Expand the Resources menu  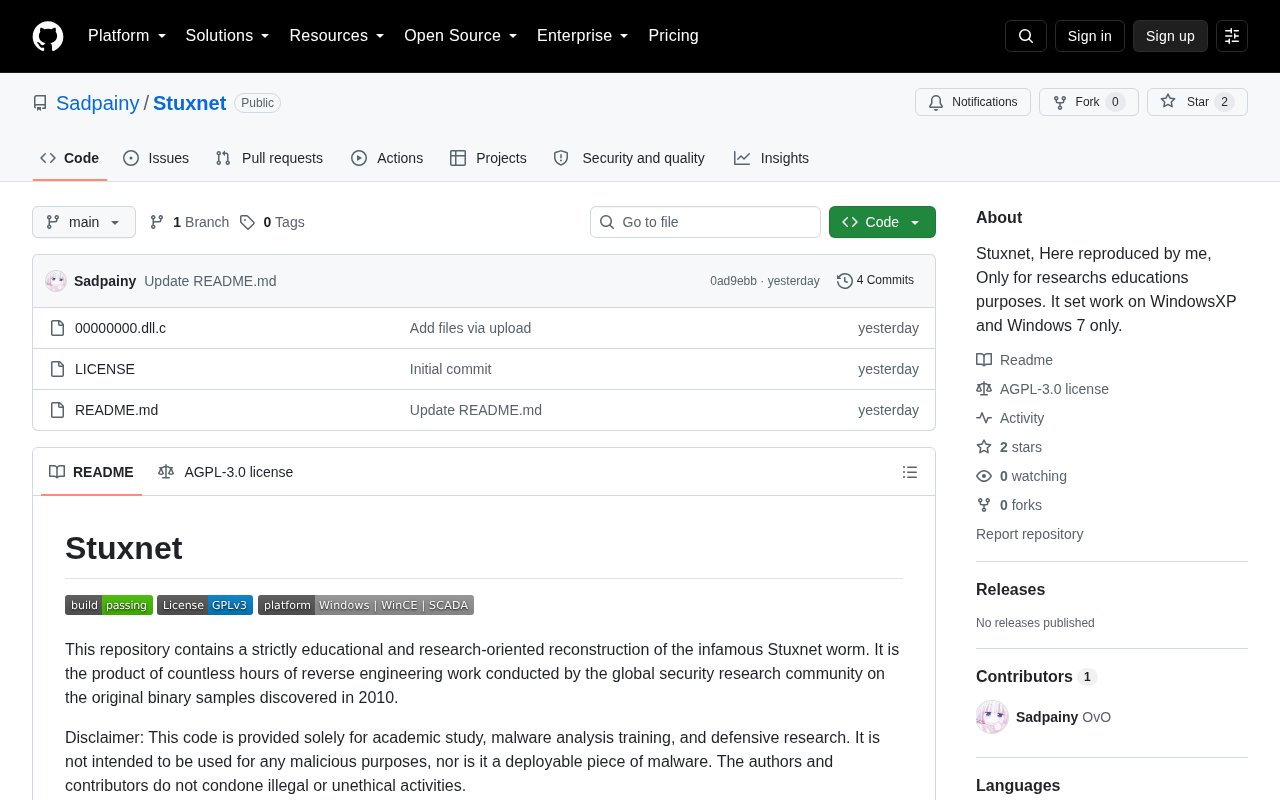coord(337,36)
